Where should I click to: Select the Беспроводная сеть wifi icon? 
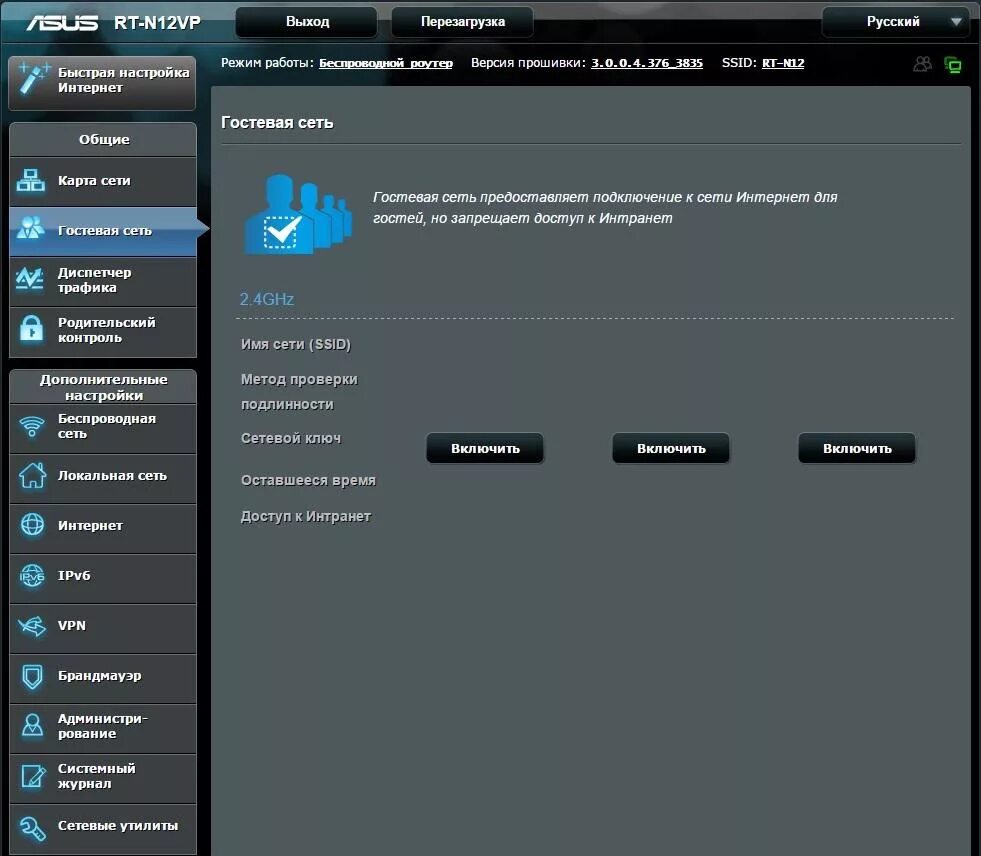point(34,428)
